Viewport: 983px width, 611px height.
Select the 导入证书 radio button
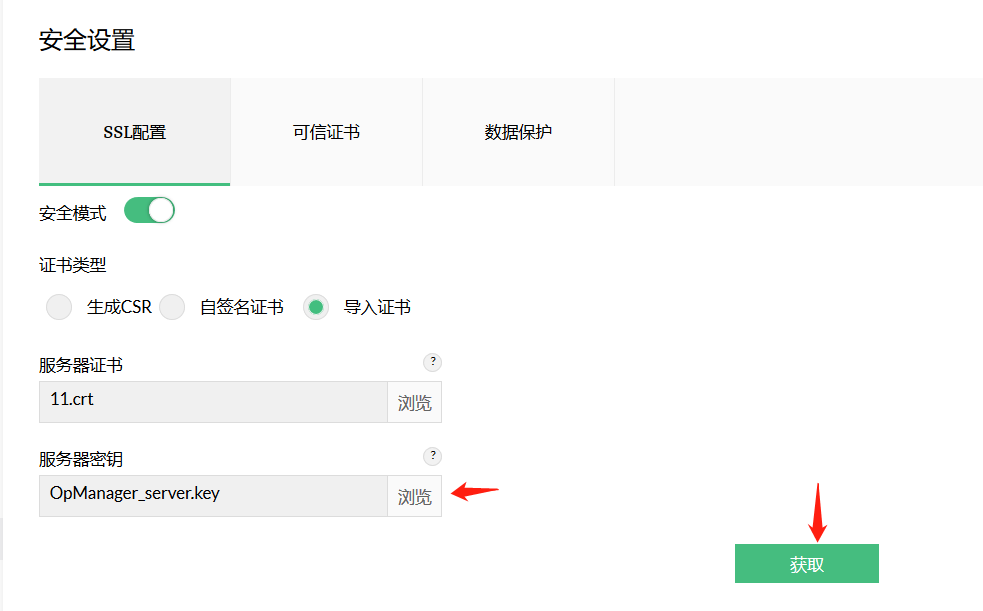coord(316,307)
